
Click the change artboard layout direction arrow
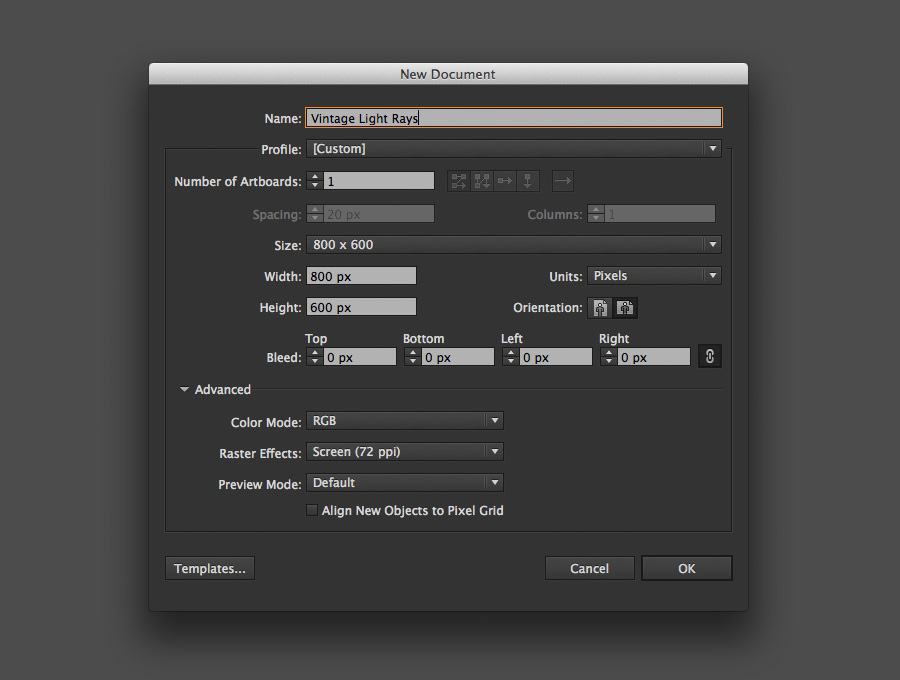[563, 181]
